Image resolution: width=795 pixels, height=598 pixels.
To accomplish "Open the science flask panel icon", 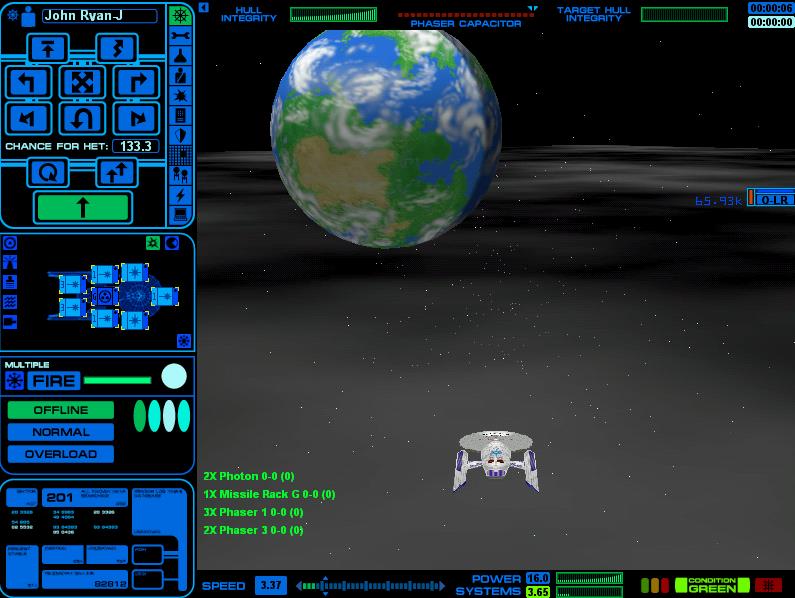I will [180, 55].
